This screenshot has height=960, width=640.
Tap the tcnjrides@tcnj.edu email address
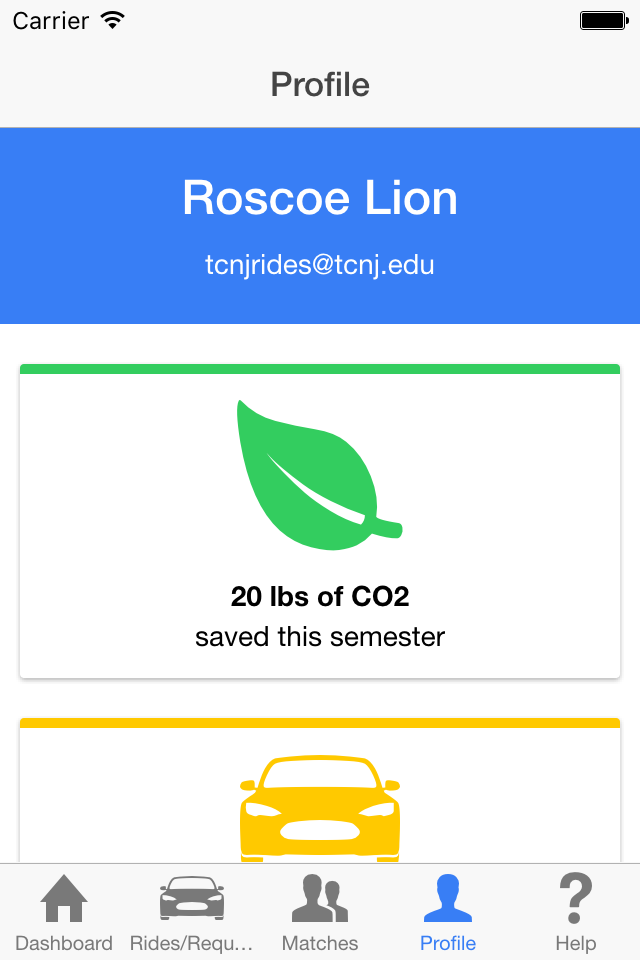(320, 265)
